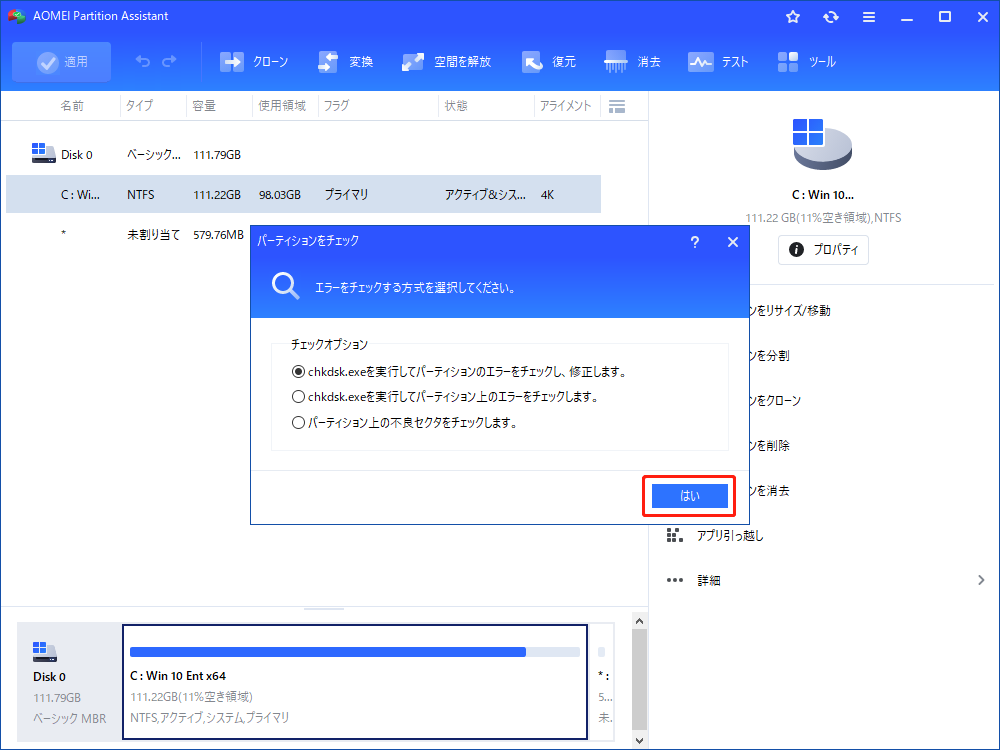Click the 111.79GB capacity cell of Disk 0
Image resolution: width=1000 pixels, height=750 pixels.
click(x=217, y=154)
